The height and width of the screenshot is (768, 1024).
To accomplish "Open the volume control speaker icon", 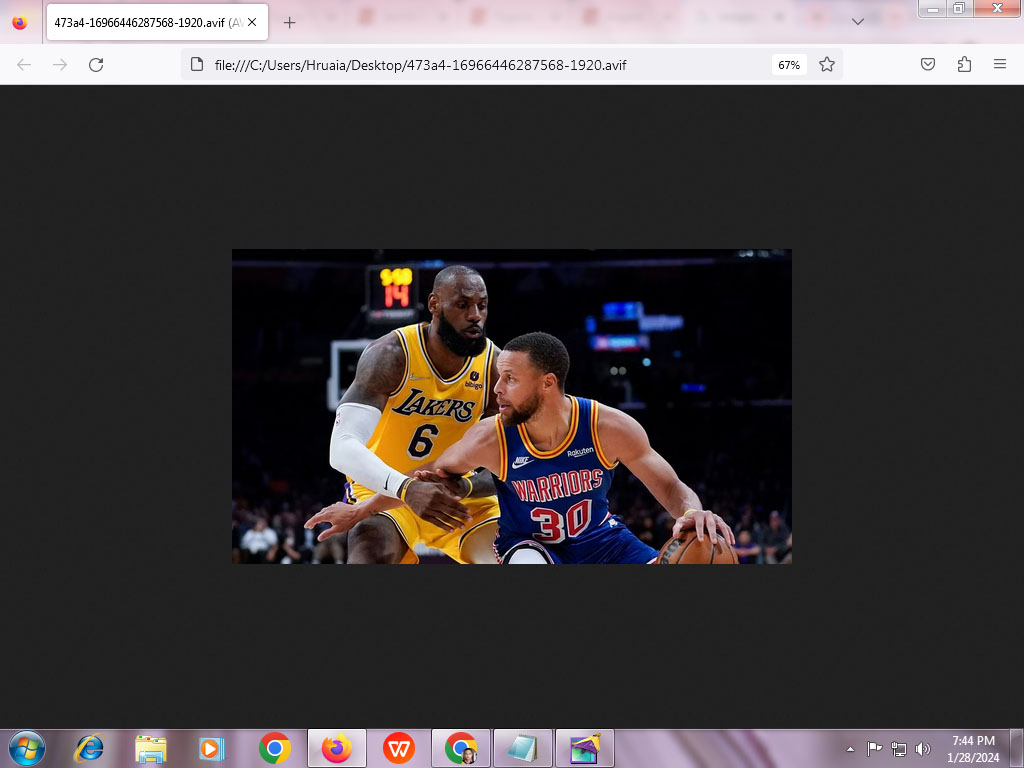I will pyautogui.click(x=922, y=749).
